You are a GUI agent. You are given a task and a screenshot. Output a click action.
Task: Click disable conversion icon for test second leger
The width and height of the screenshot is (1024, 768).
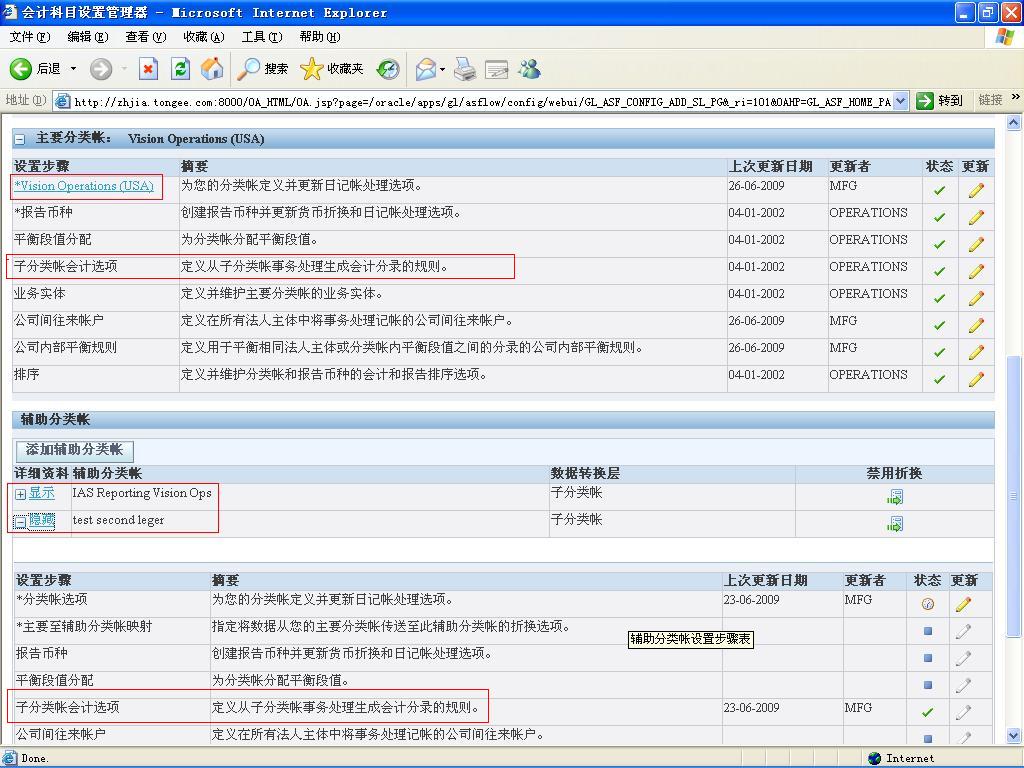895,524
